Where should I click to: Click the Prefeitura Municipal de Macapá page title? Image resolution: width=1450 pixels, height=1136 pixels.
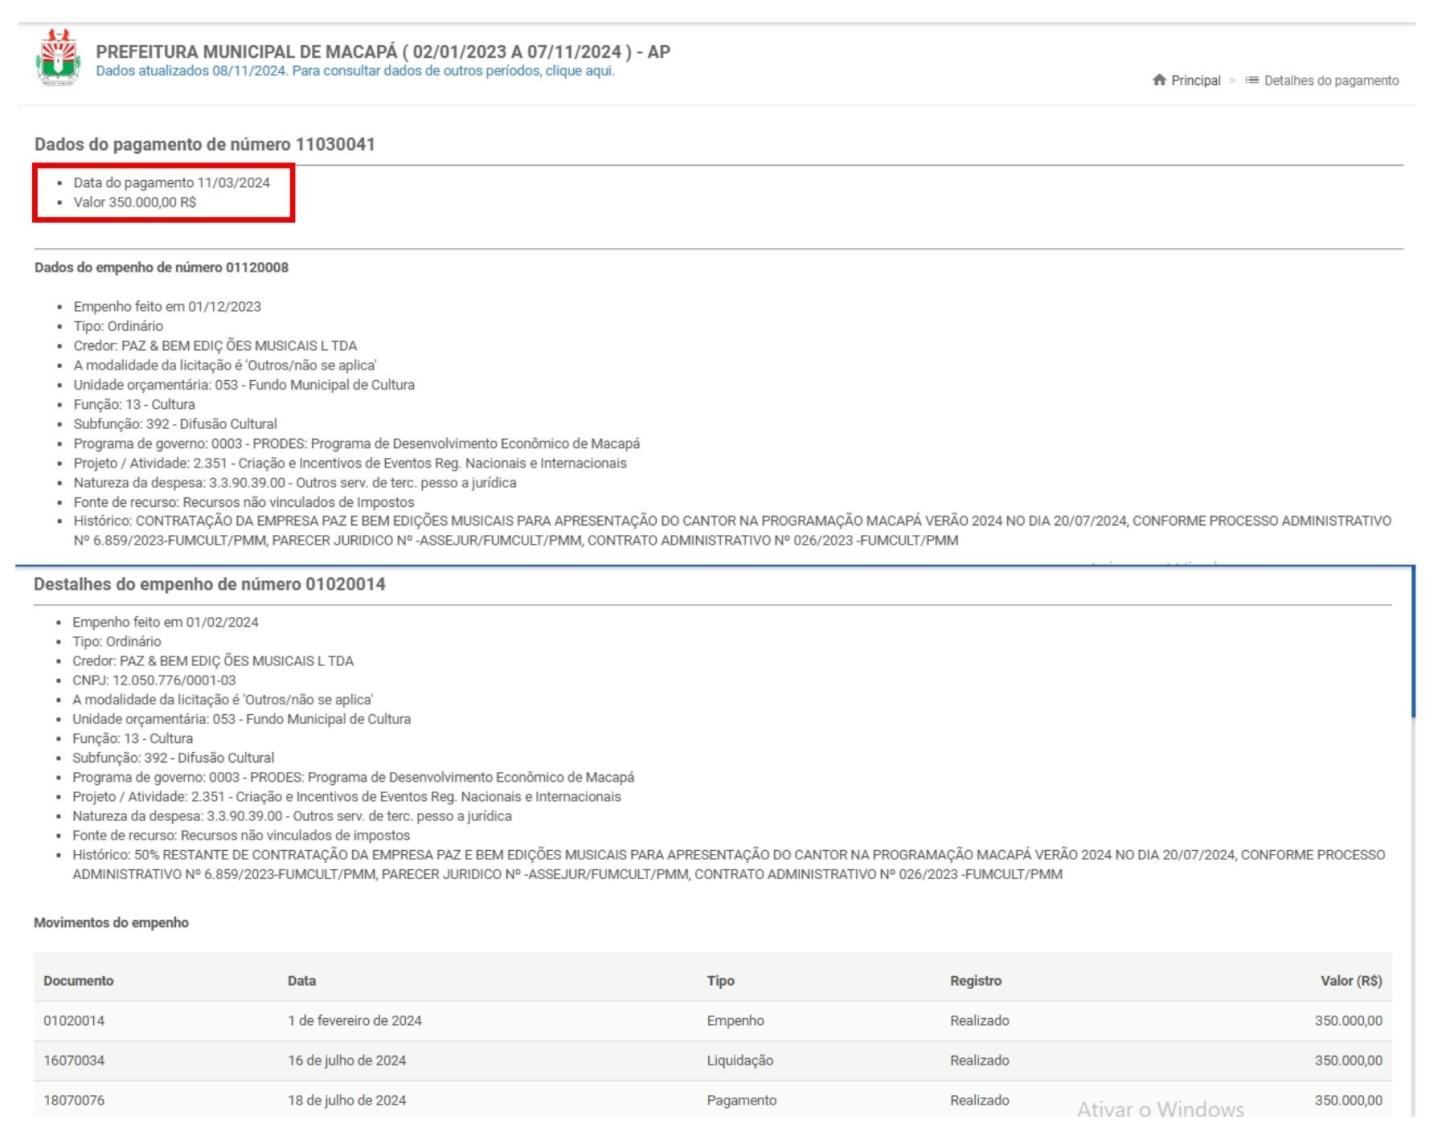coord(382,51)
